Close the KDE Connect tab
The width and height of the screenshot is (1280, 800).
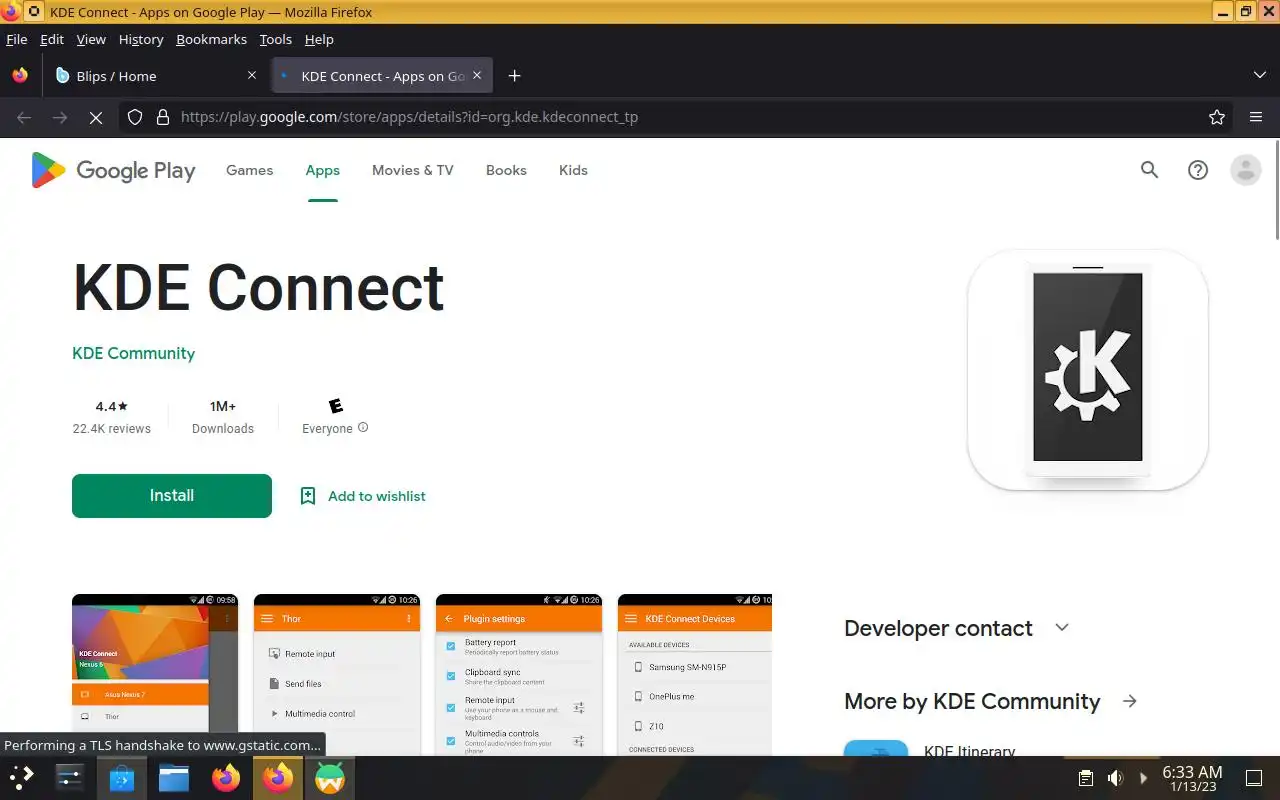point(477,75)
